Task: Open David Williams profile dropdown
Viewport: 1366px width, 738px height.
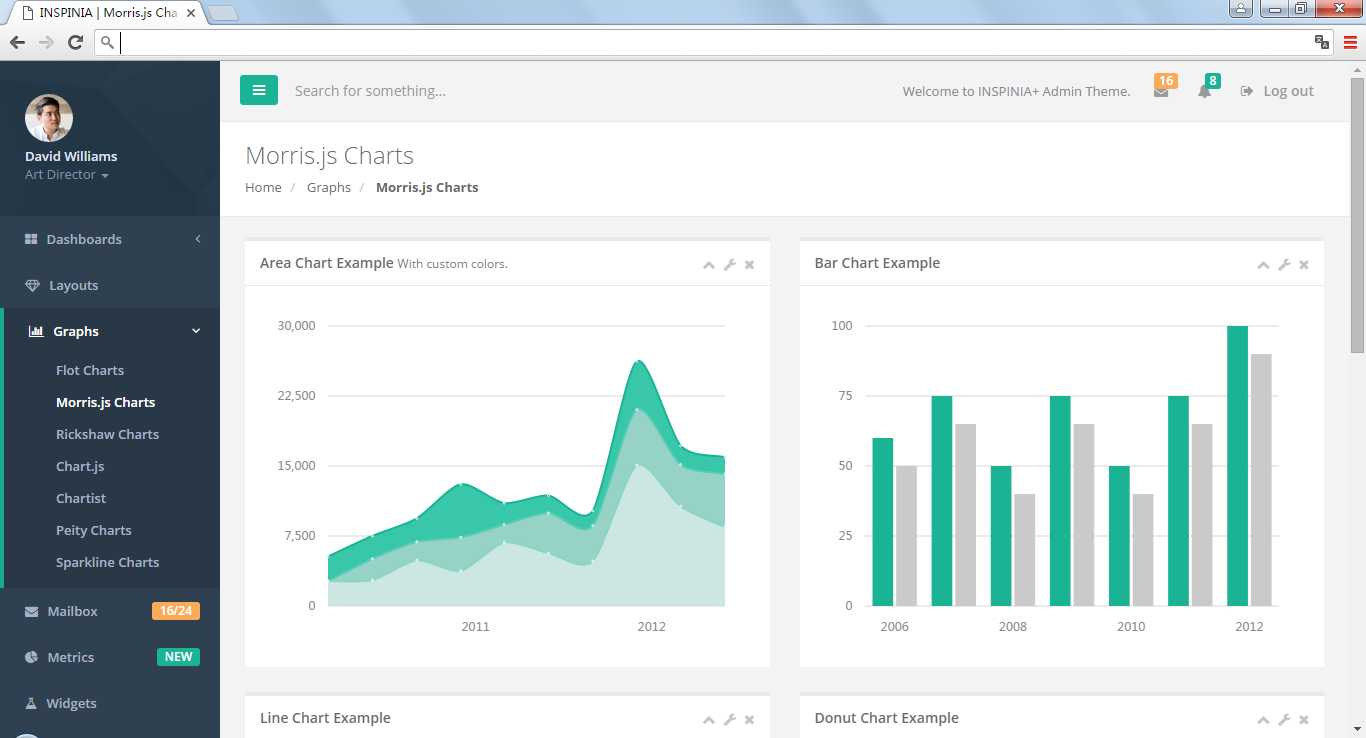Action: point(67,175)
